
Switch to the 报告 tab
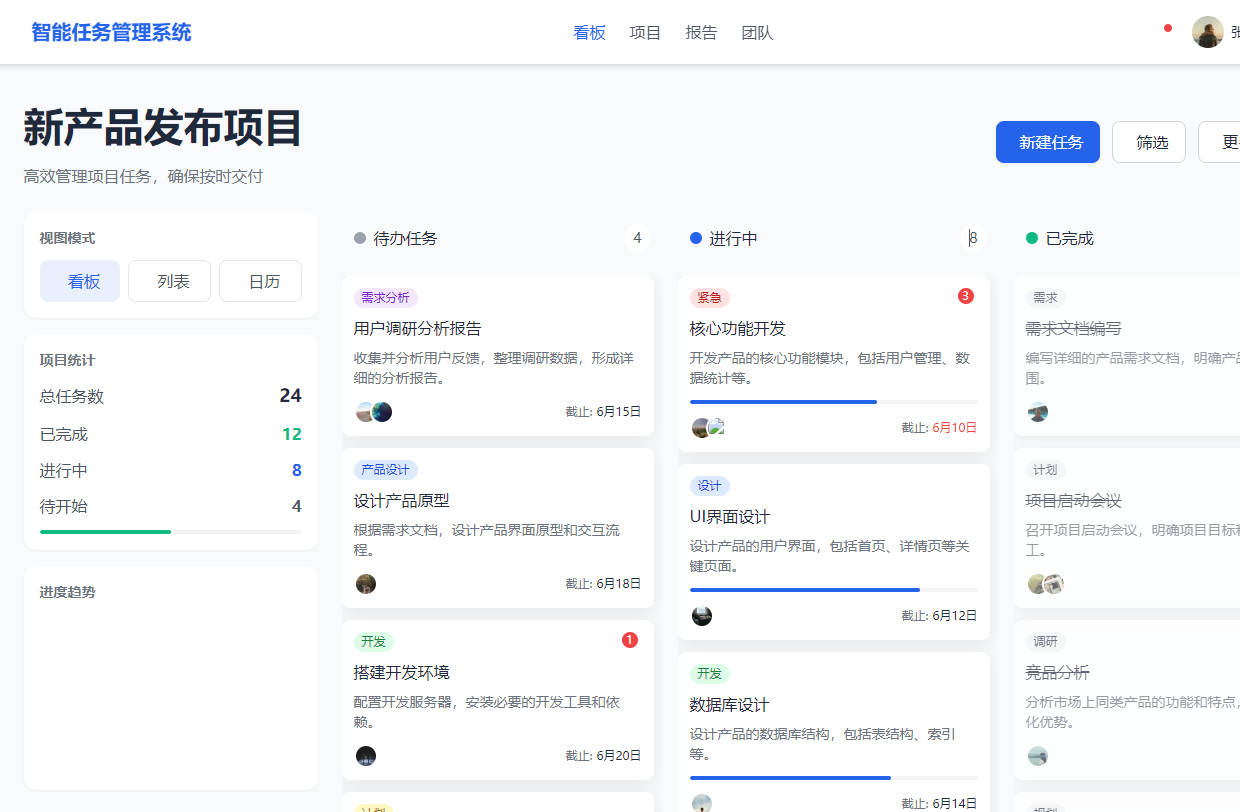point(701,32)
